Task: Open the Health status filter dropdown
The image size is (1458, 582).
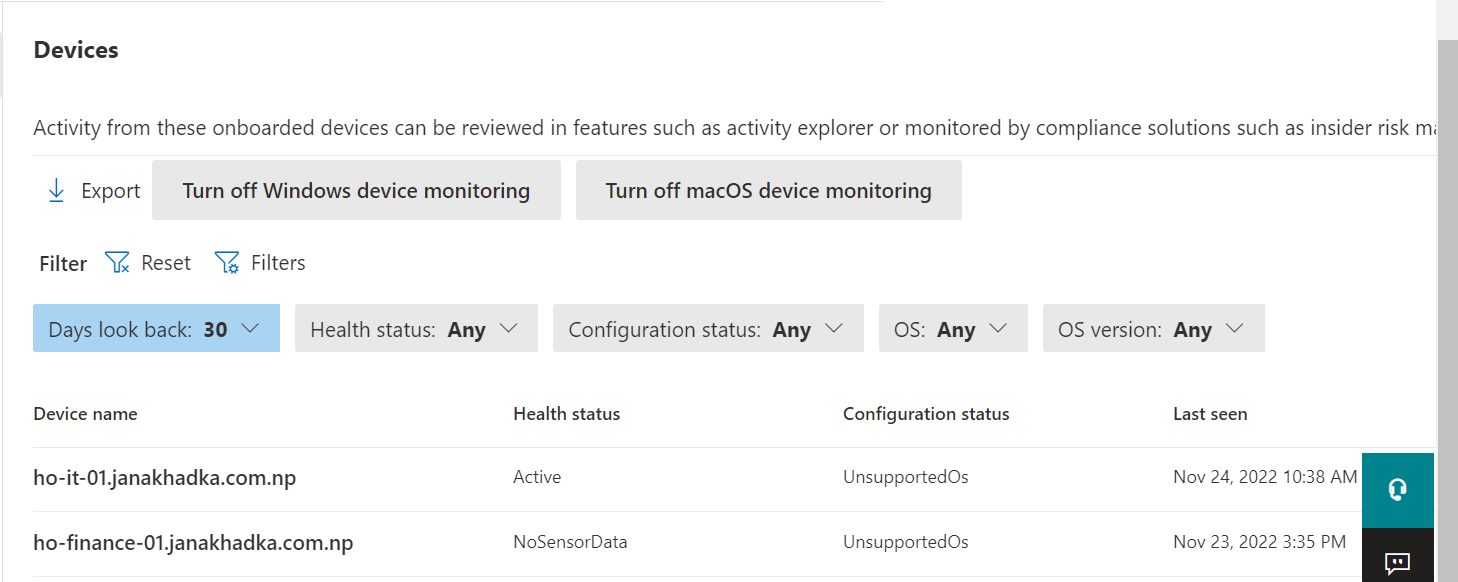Action: pyautogui.click(x=416, y=329)
